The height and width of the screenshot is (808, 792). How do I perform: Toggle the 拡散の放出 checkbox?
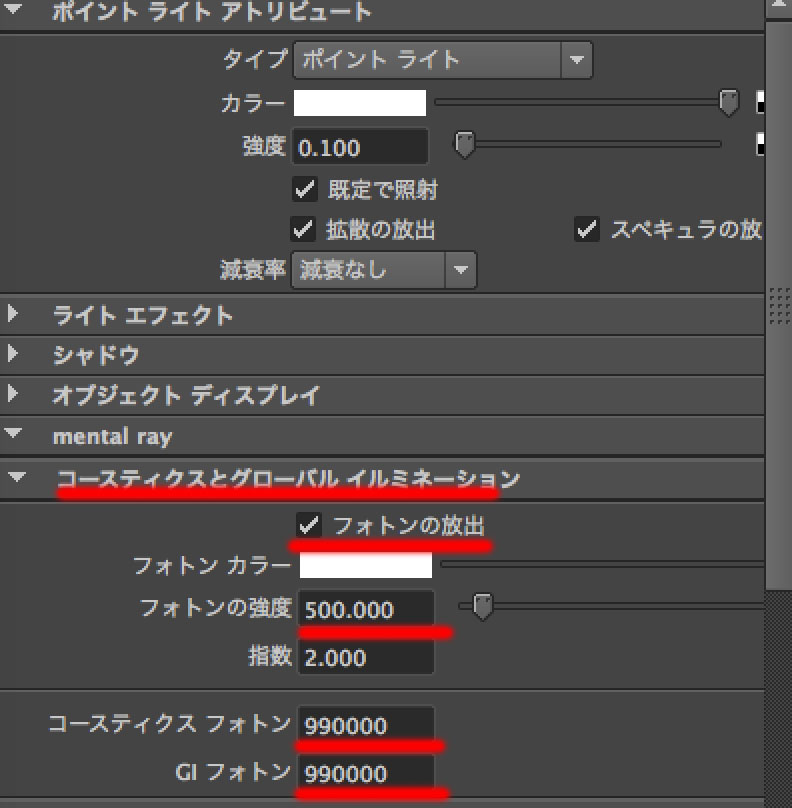click(x=302, y=229)
